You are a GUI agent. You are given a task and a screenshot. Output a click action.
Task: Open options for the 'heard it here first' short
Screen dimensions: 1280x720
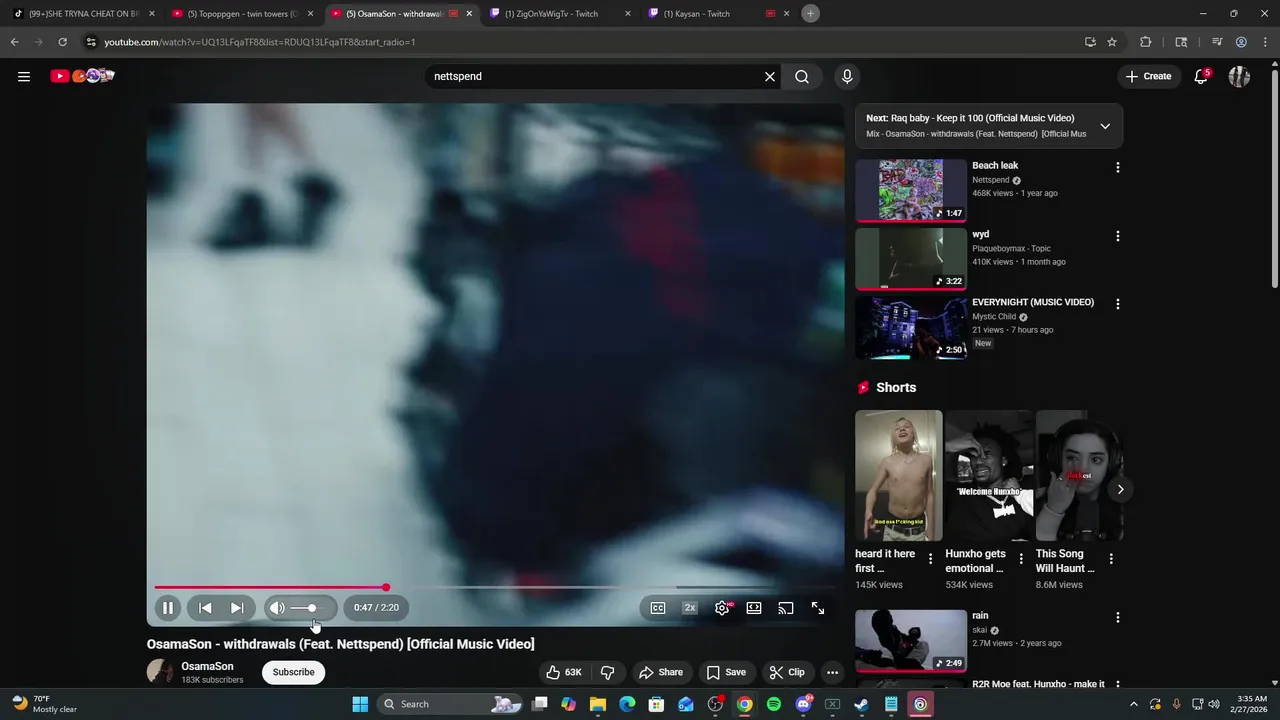point(931,559)
